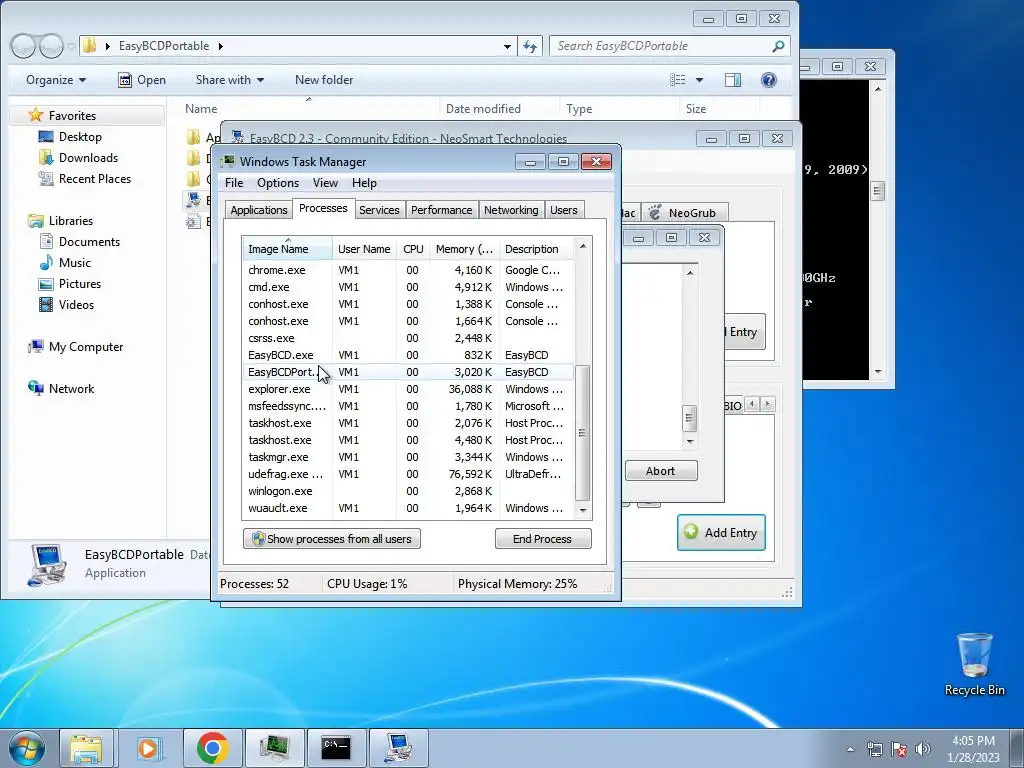
Task: Open the Documents library
Action: pyautogui.click(x=89, y=242)
